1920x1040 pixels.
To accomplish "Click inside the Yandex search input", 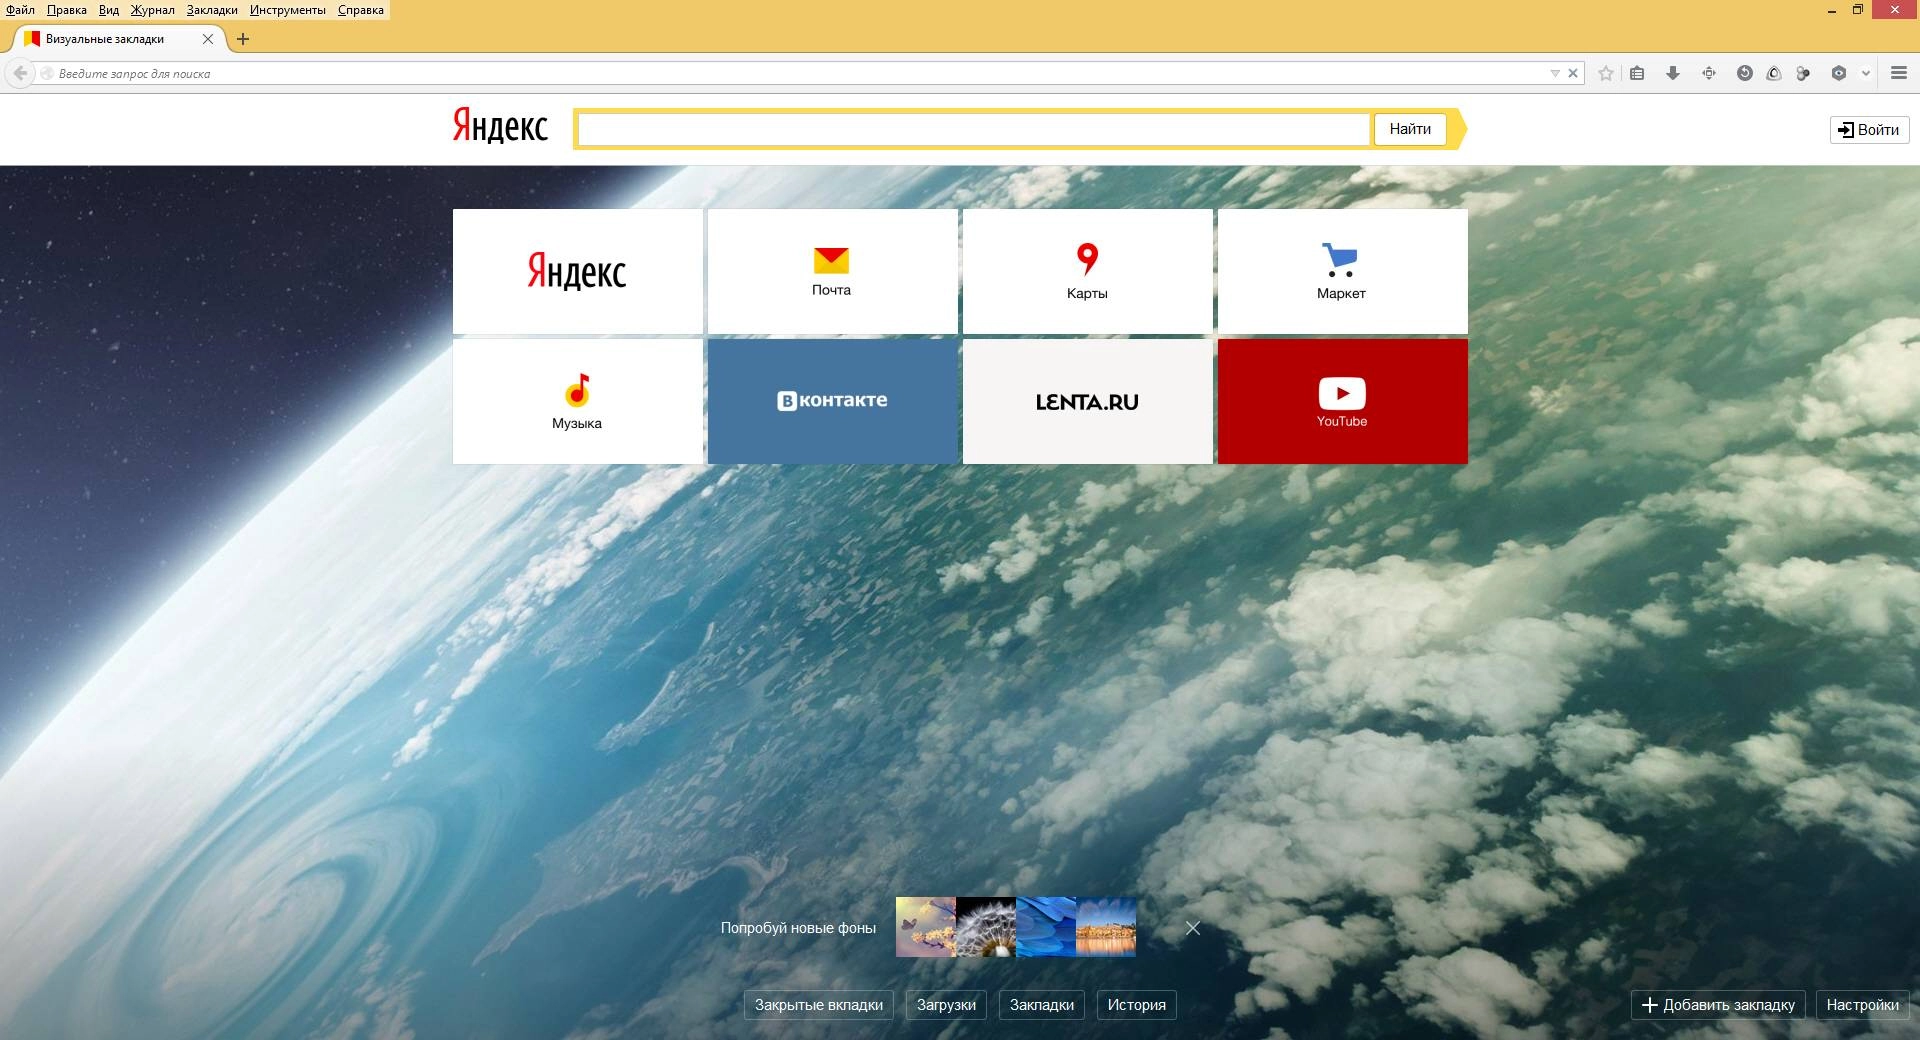I will pyautogui.click(x=973, y=129).
